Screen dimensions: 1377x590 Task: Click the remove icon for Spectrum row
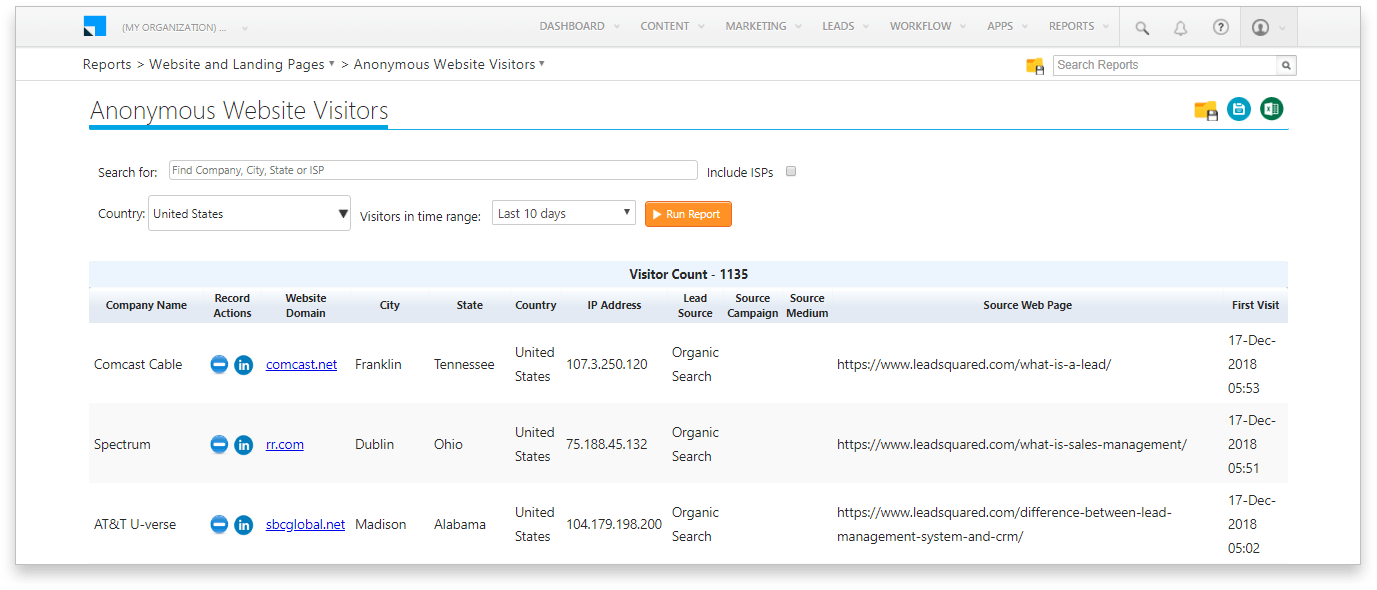click(x=219, y=444)
